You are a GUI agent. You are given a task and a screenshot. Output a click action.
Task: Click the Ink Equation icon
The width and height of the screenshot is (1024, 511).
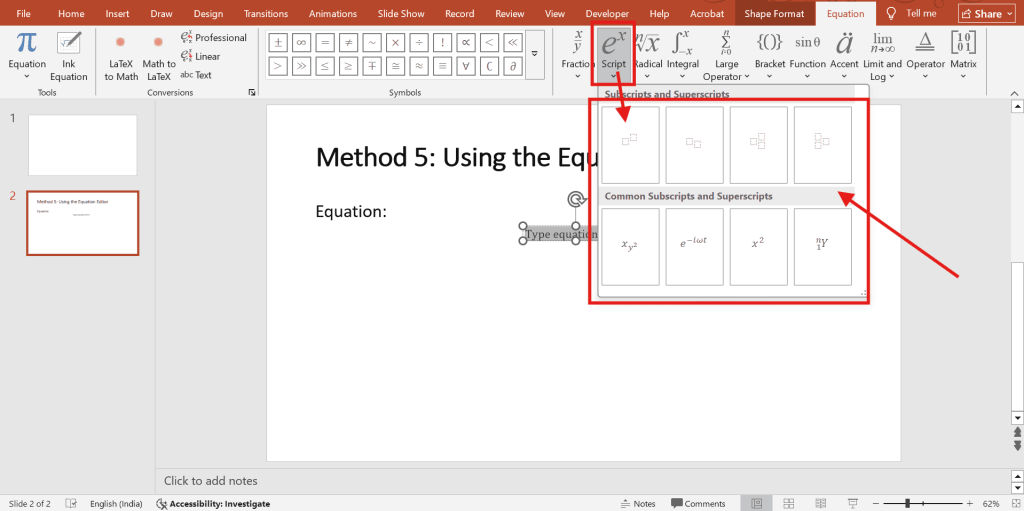[69, 56]
